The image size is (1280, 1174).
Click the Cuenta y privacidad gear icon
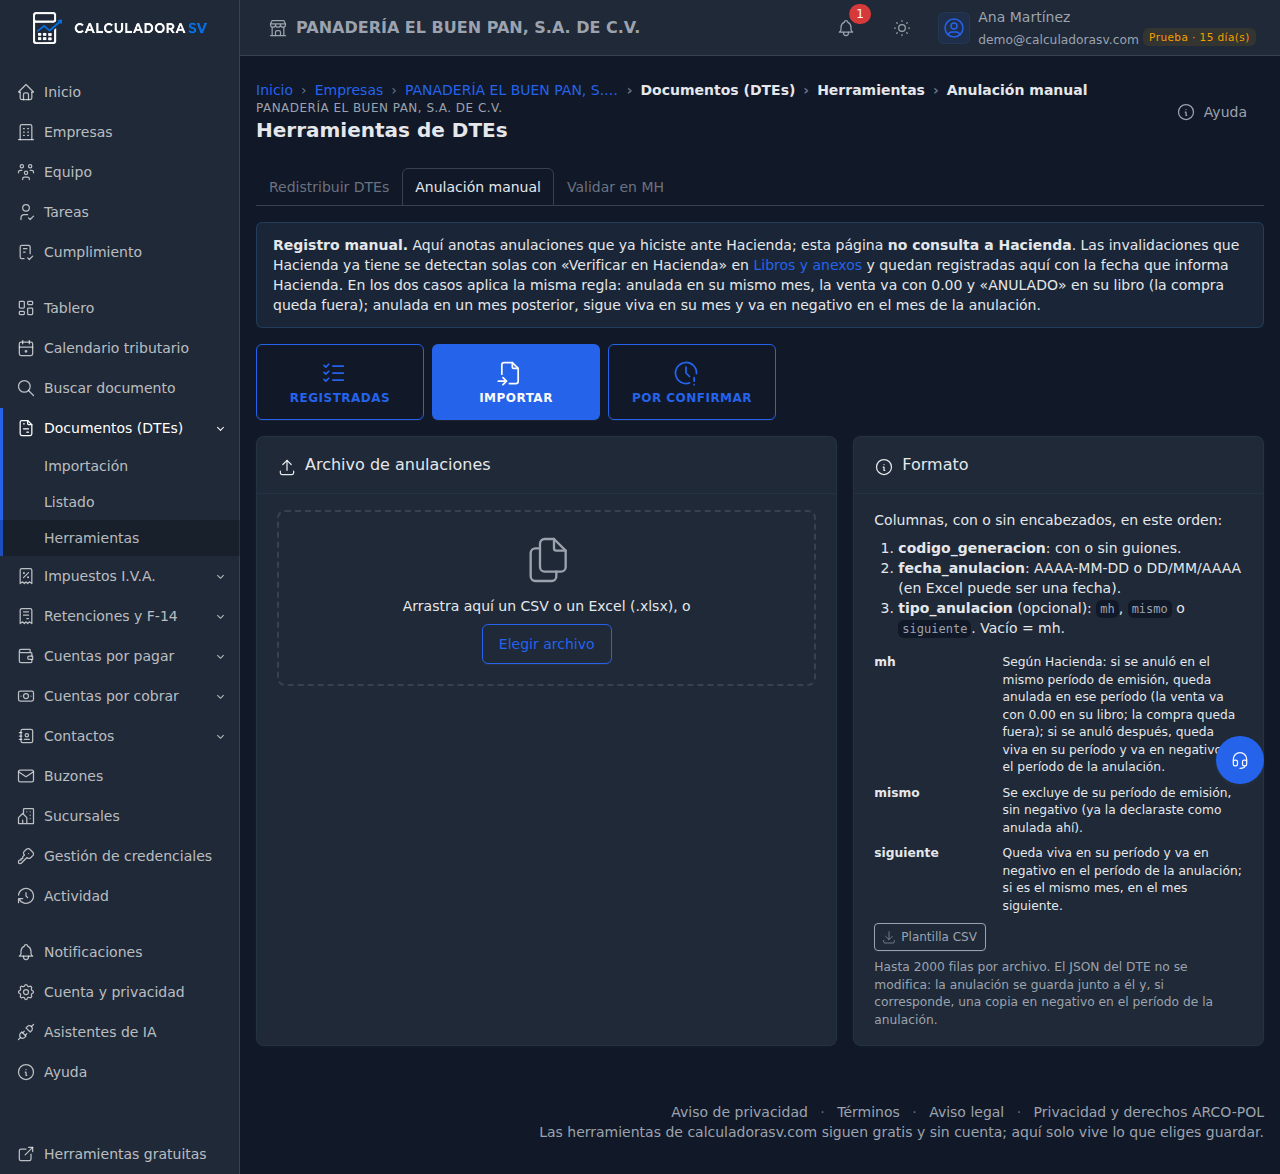point(26,992)
